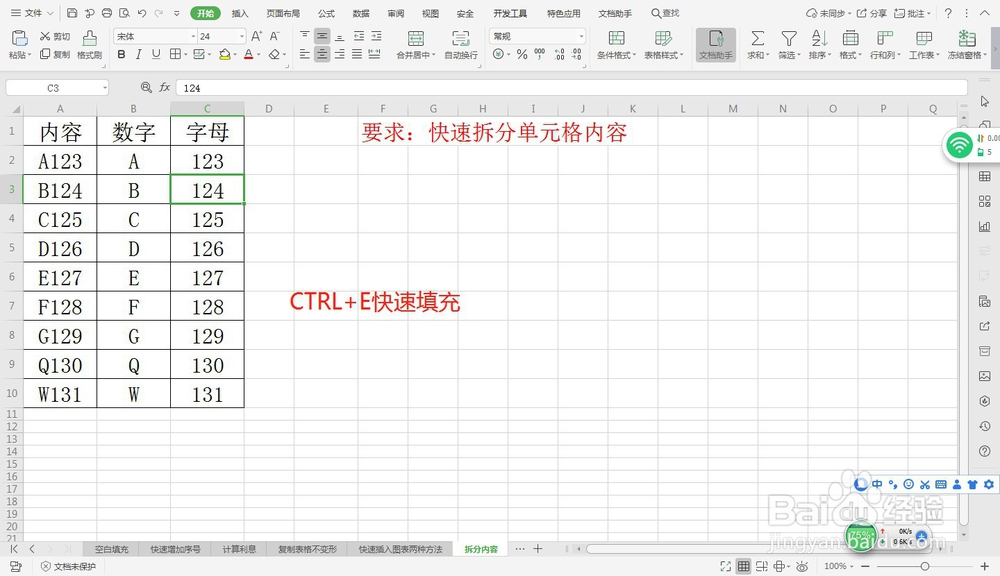Click full screen icon in status bar
Screen dimensions: 1000x576
[x=725, y=566]
